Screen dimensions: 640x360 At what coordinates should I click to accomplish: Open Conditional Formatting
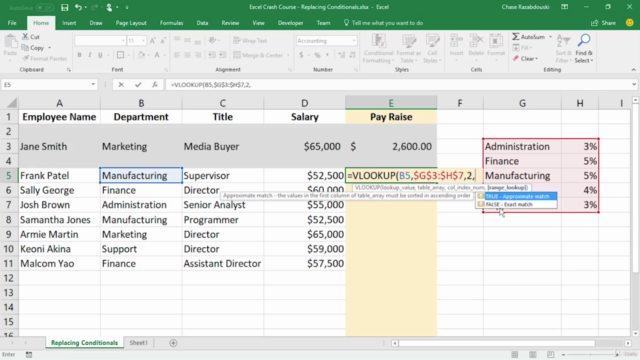(378, 49)
